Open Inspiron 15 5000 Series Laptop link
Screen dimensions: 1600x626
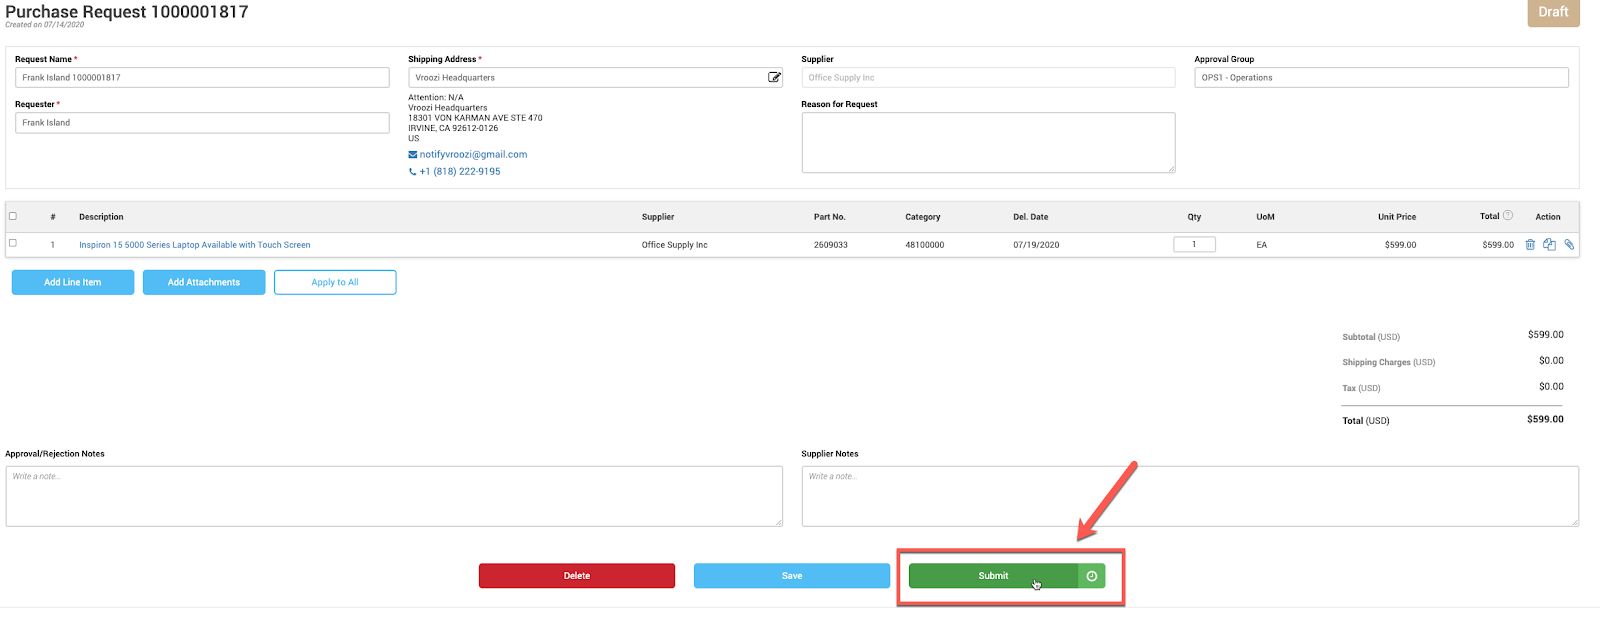[195, 244]
